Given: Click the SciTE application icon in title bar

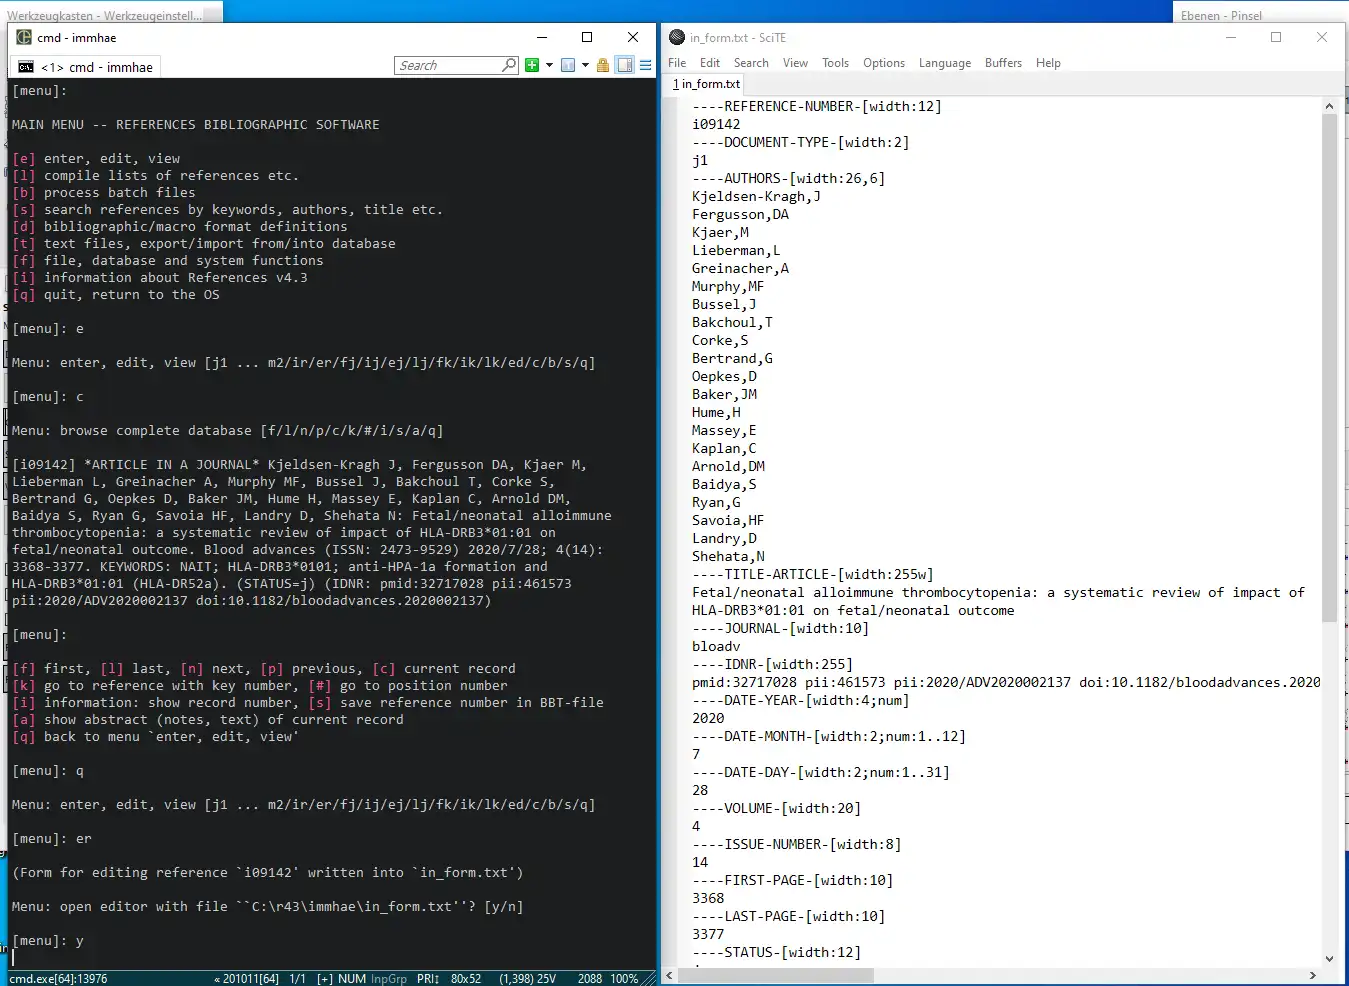Looking at the screenshot, I should pos(677,37).
